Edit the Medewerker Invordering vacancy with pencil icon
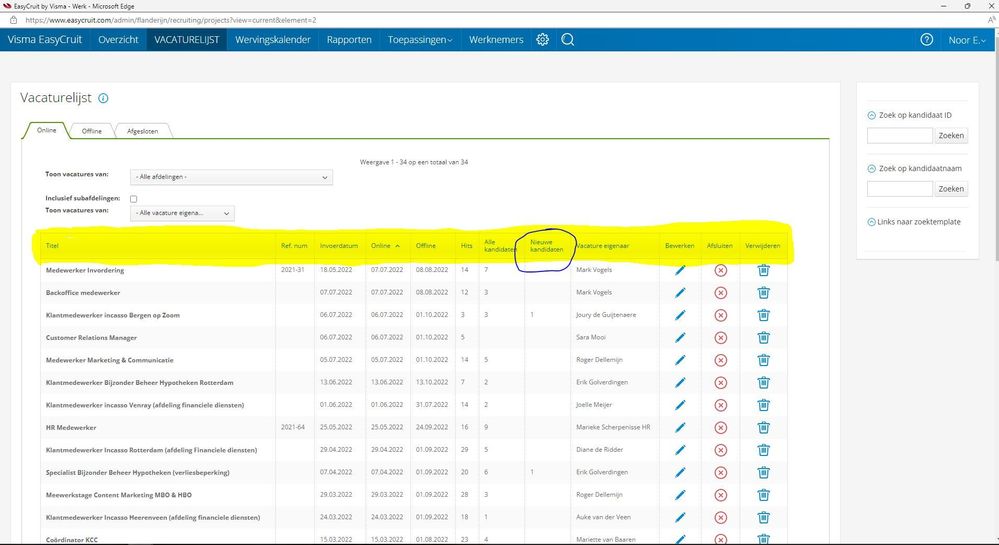 point(680,270)
